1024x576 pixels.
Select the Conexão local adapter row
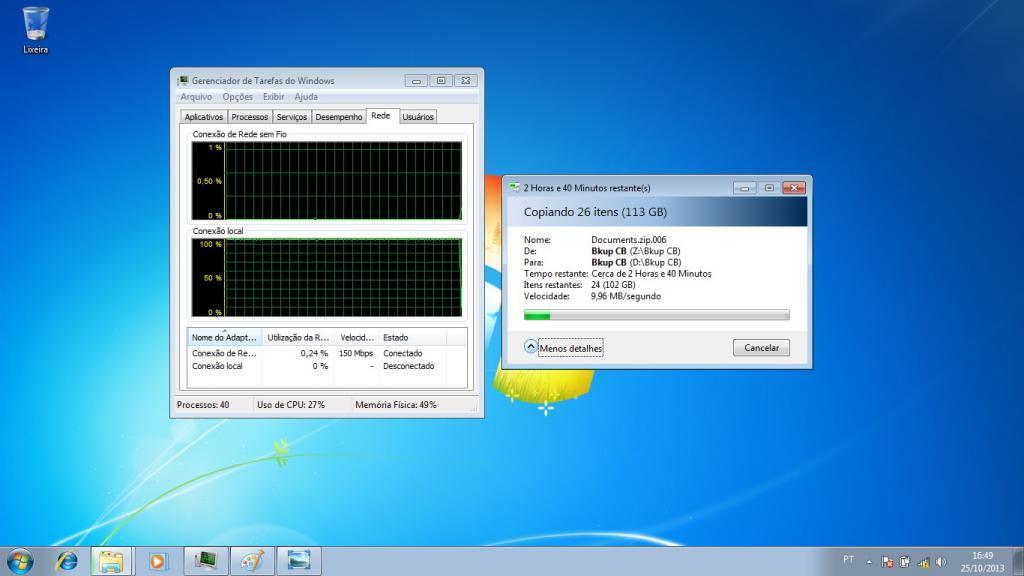click(327, 366)
